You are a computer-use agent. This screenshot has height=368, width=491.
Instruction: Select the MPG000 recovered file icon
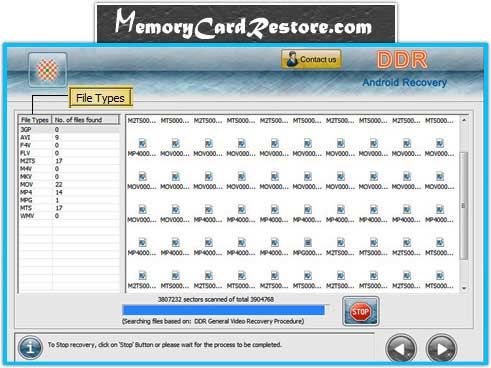307,247
